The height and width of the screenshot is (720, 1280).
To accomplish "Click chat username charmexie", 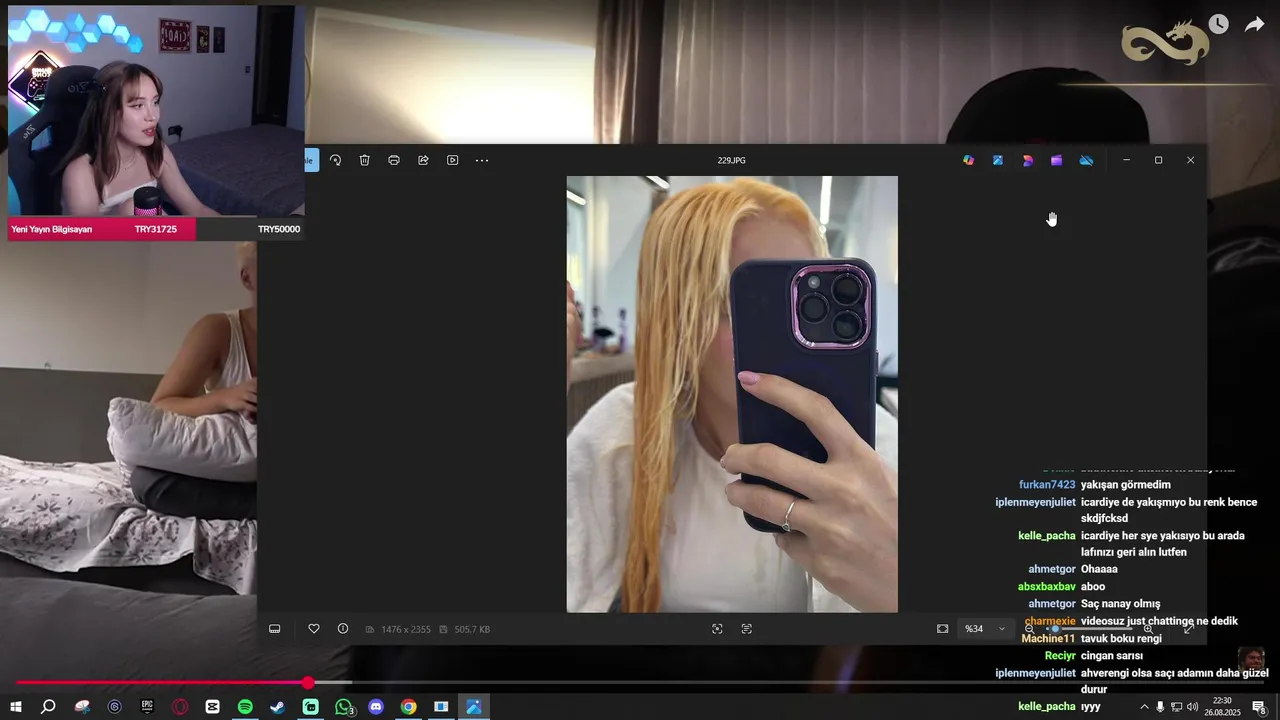I will tap(1050, 621).
